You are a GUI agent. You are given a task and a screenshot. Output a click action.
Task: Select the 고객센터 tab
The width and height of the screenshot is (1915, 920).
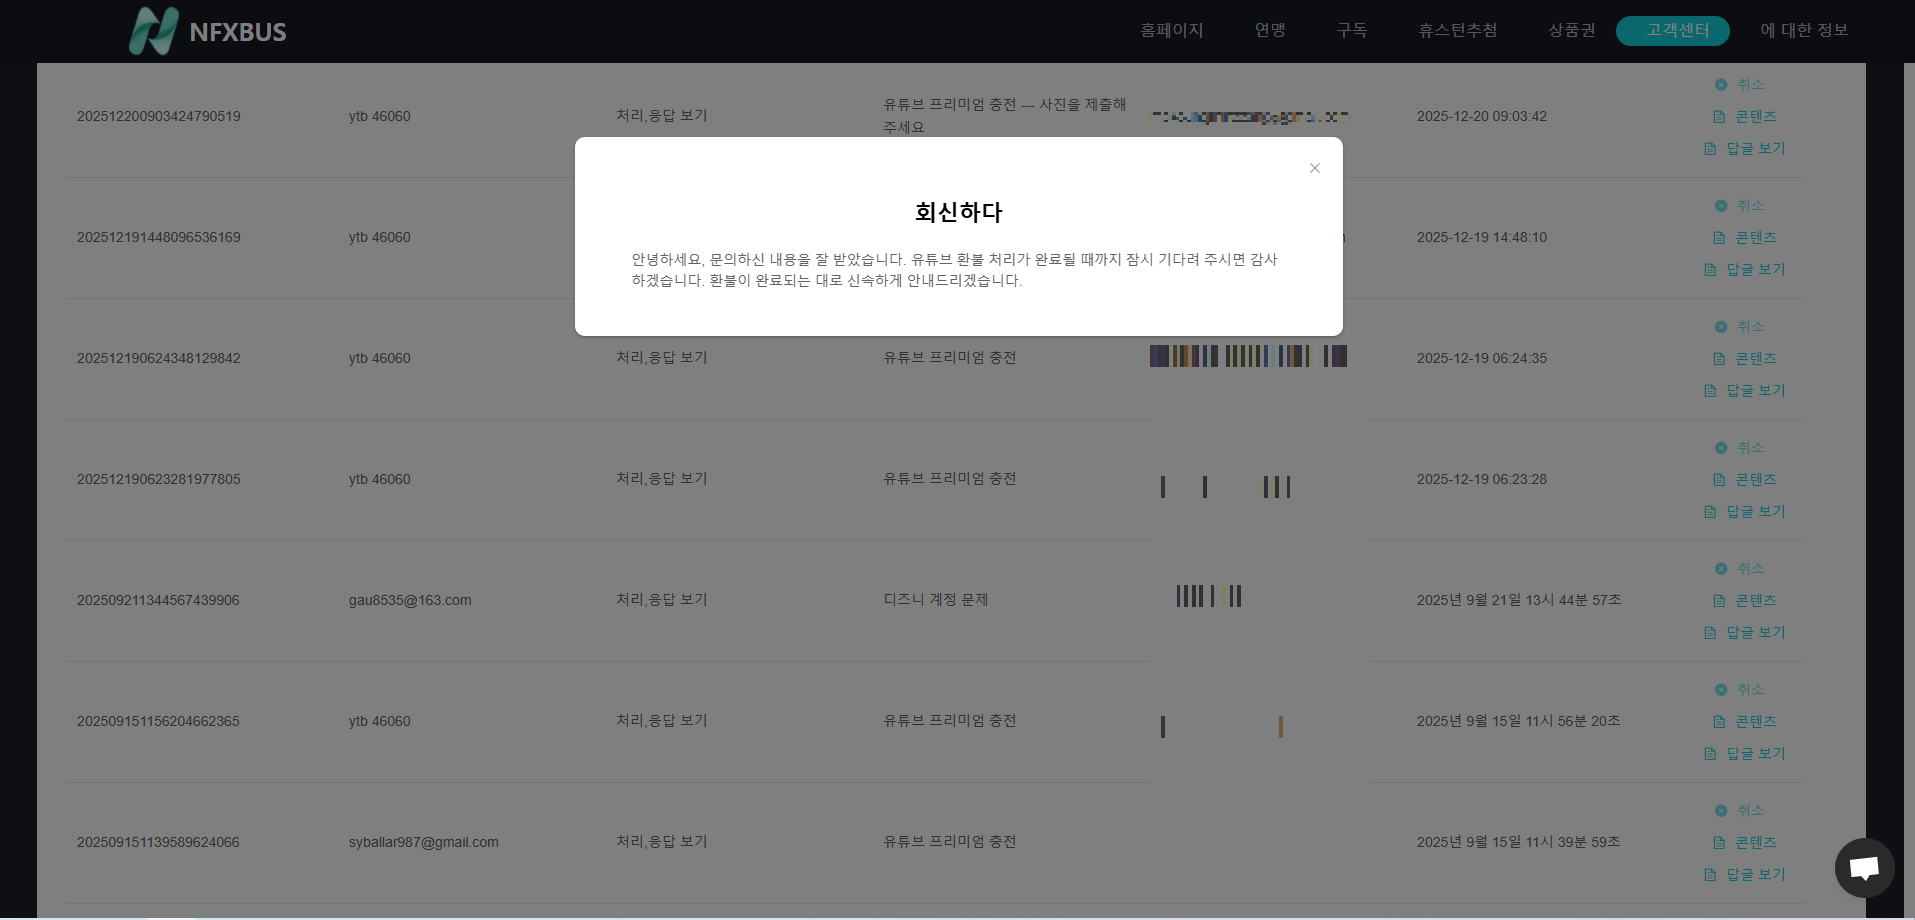click(1673, 30)
